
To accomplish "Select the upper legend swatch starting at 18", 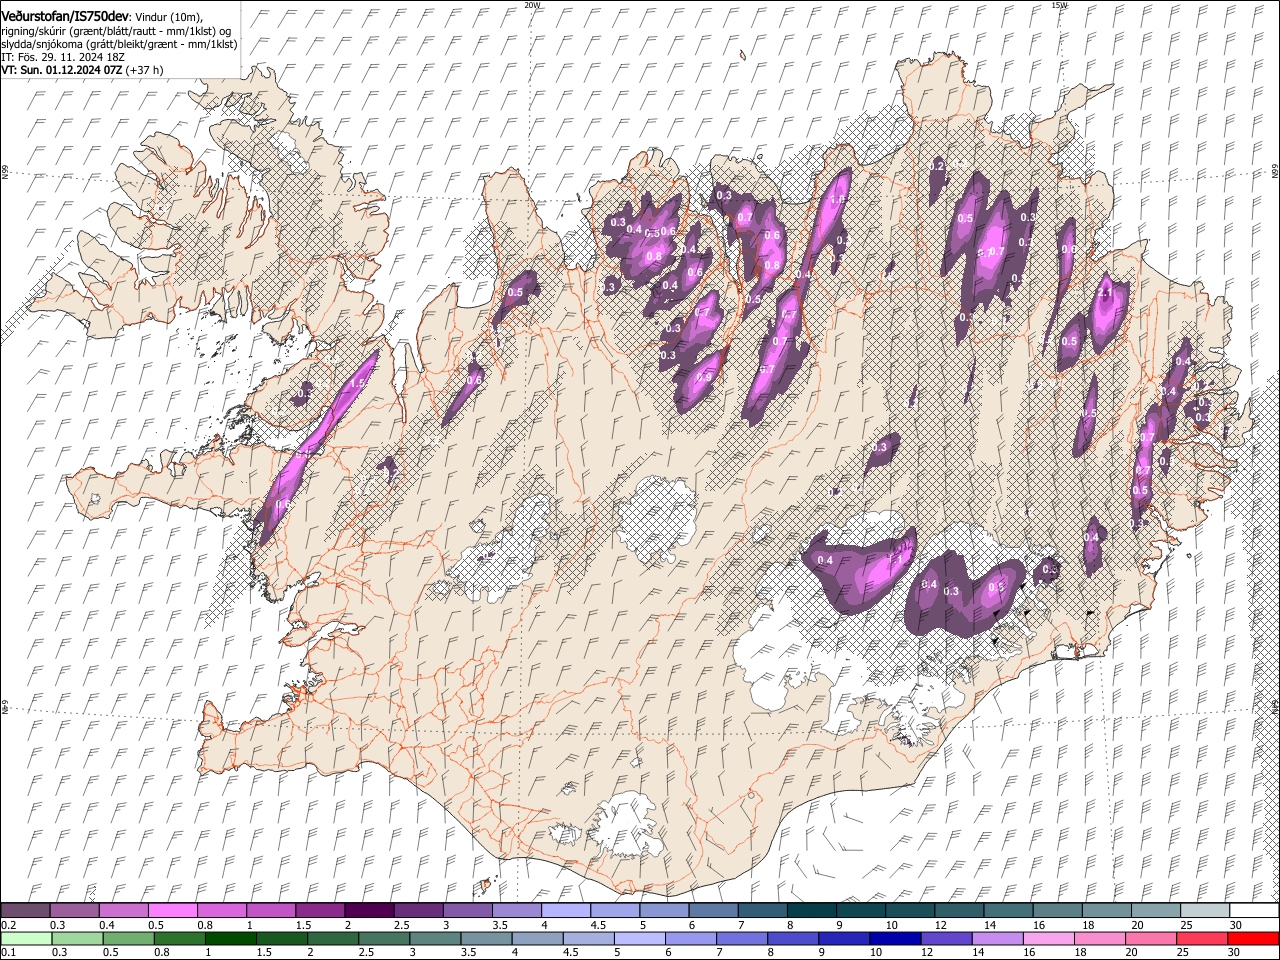I will click(1106, 910).
